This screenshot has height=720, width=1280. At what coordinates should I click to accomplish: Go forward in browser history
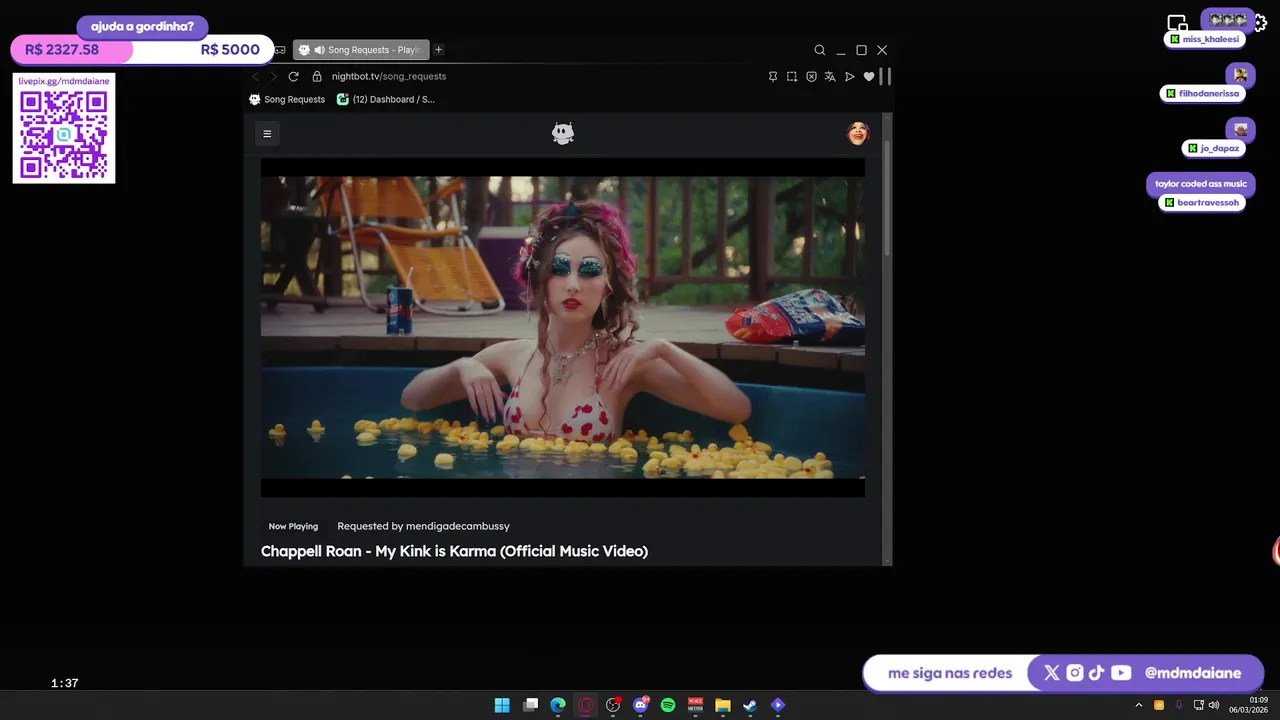(274, 76)
